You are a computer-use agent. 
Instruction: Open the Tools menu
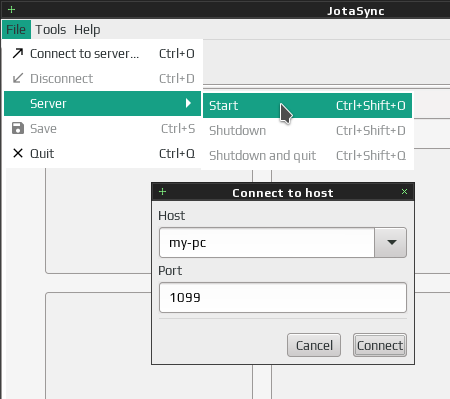click(x=51, y=30)
